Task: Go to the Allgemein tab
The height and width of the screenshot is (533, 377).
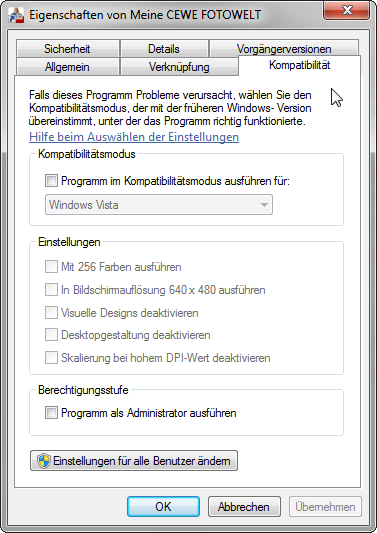Action: [x=67, y=67]
